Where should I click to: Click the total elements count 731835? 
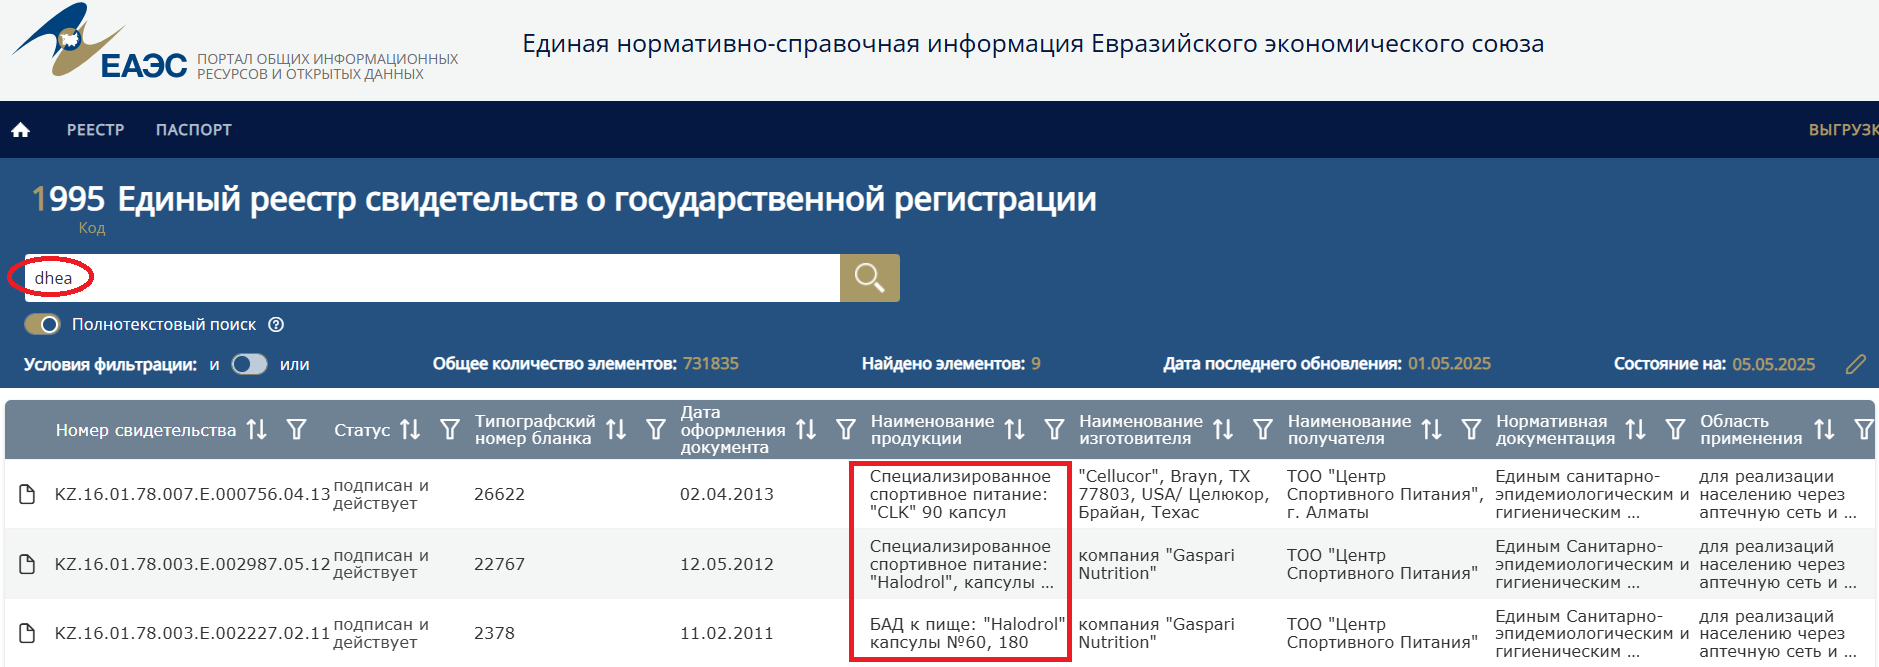(711, 364)
